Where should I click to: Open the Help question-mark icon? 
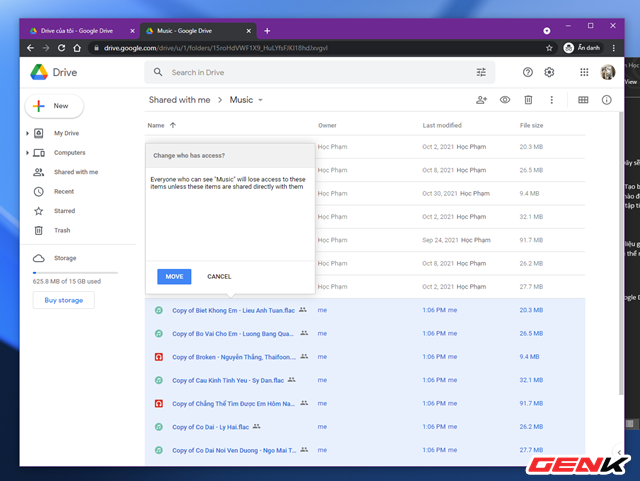coord(527,72)
